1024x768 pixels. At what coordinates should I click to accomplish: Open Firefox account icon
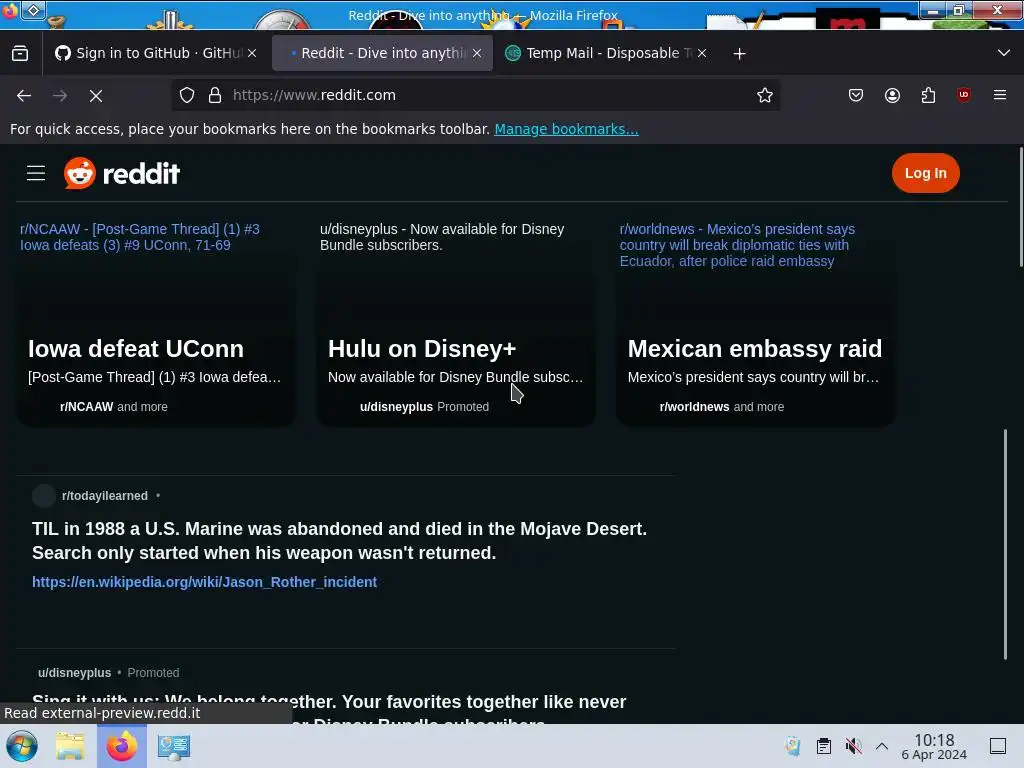tap(892, 95)
